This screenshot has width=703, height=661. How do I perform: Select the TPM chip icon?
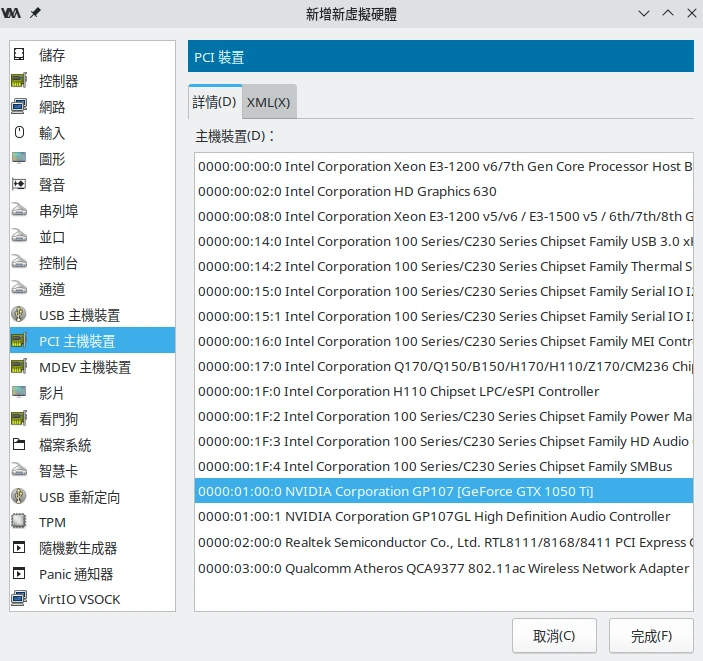pyautogui.click(x=19, y=522)
